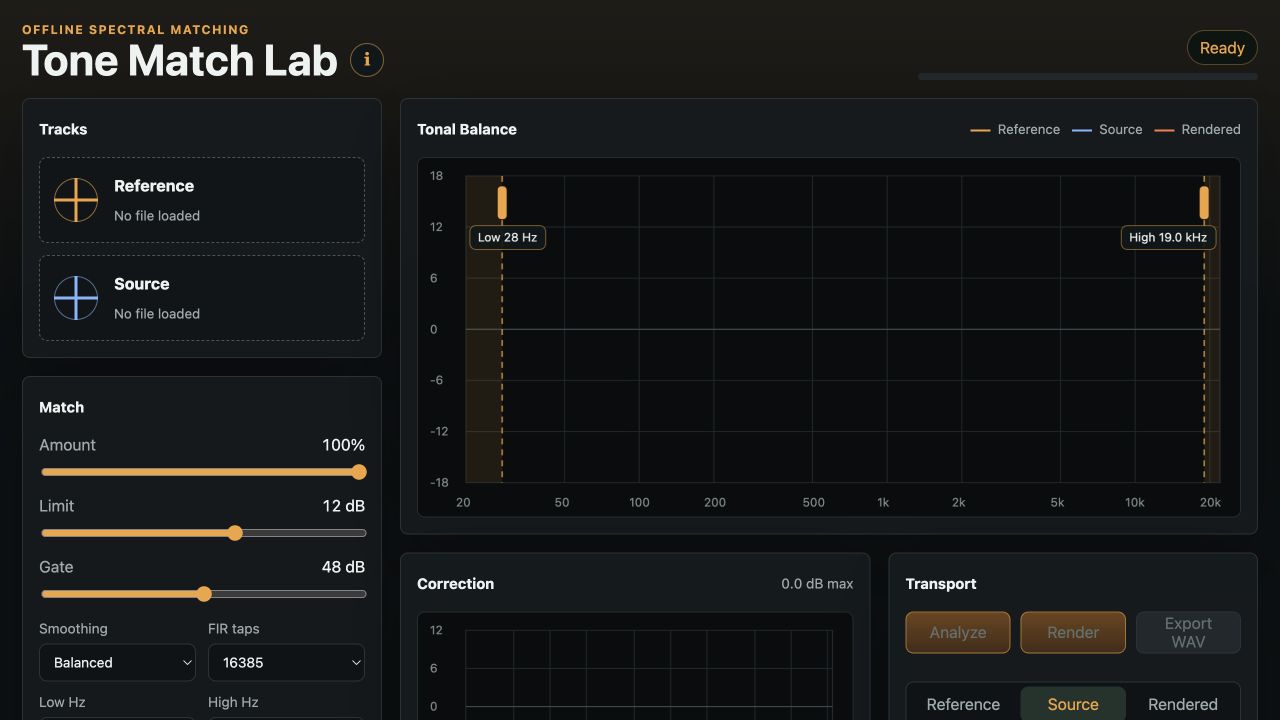Click the Tracks panel heading
This screenshot has height=720, width=1280.
(63, 129)
